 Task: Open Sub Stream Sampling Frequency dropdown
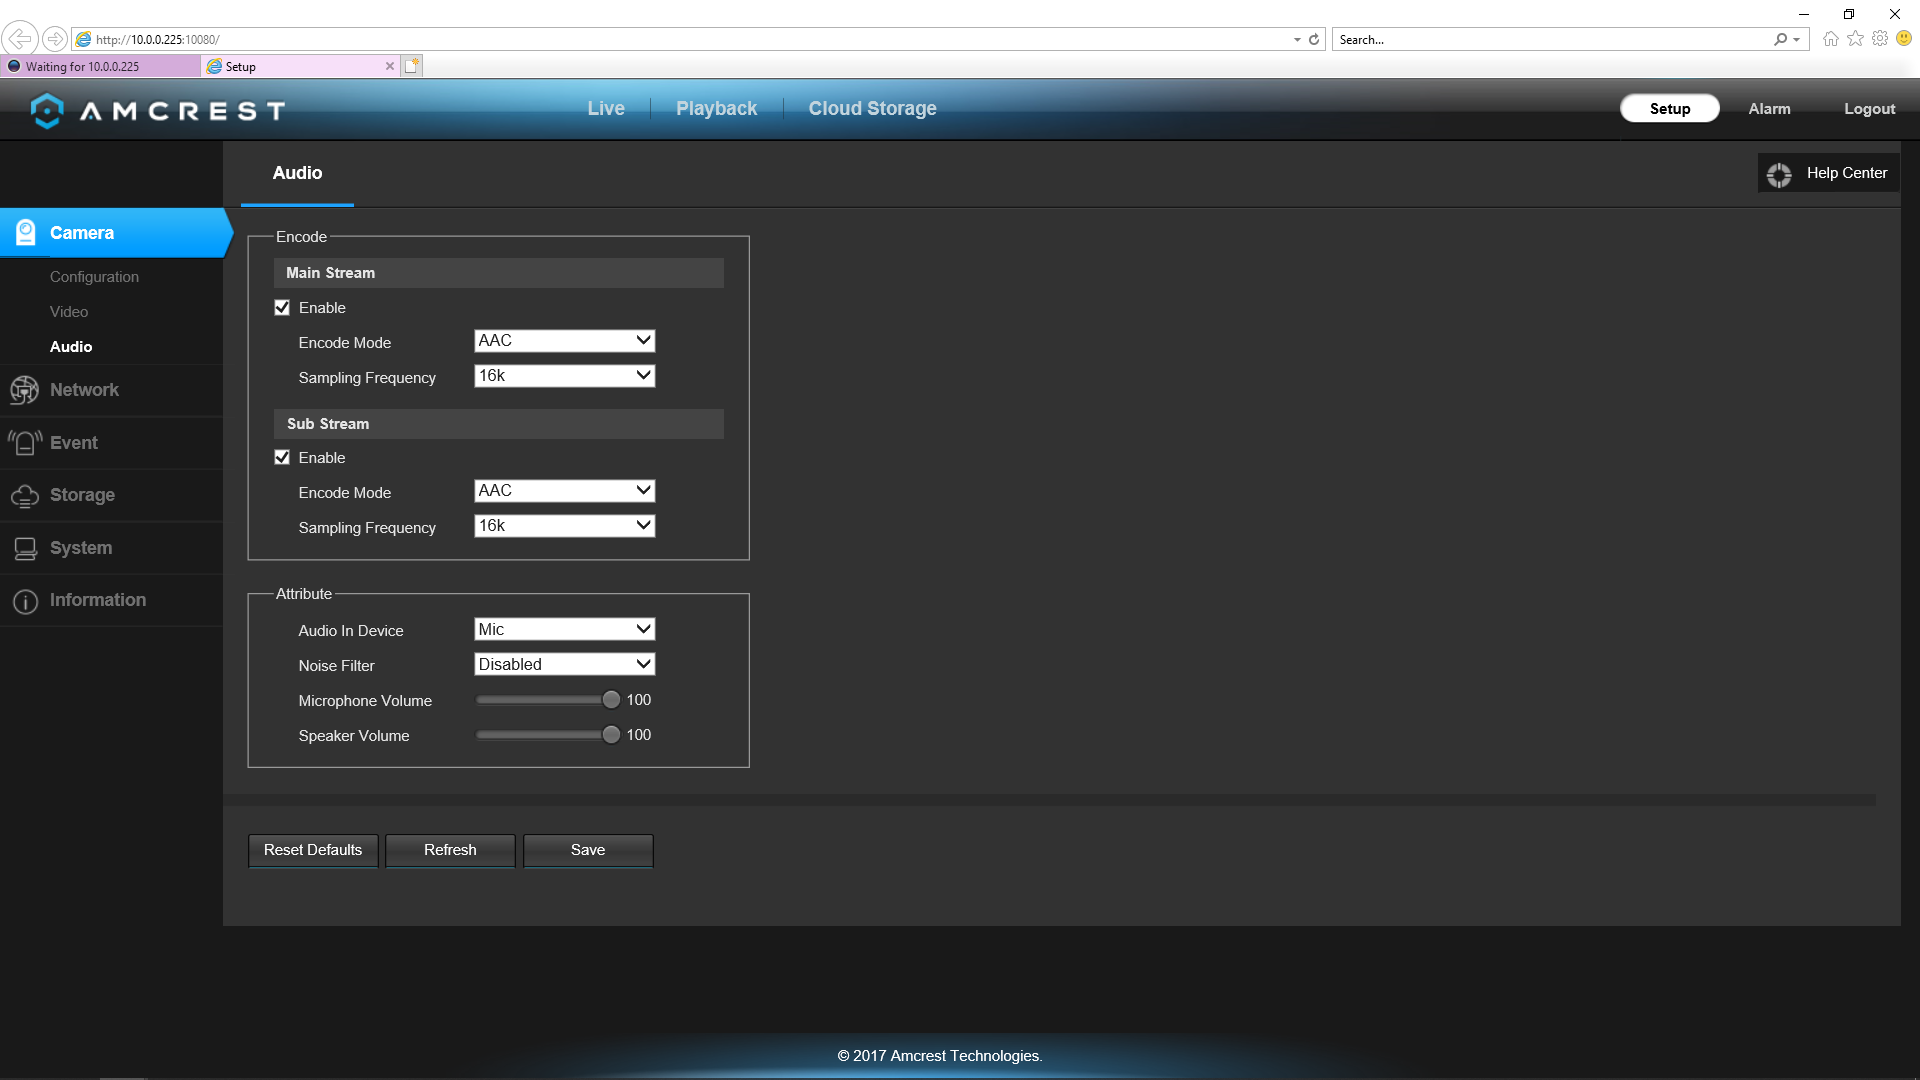(564, 526)
